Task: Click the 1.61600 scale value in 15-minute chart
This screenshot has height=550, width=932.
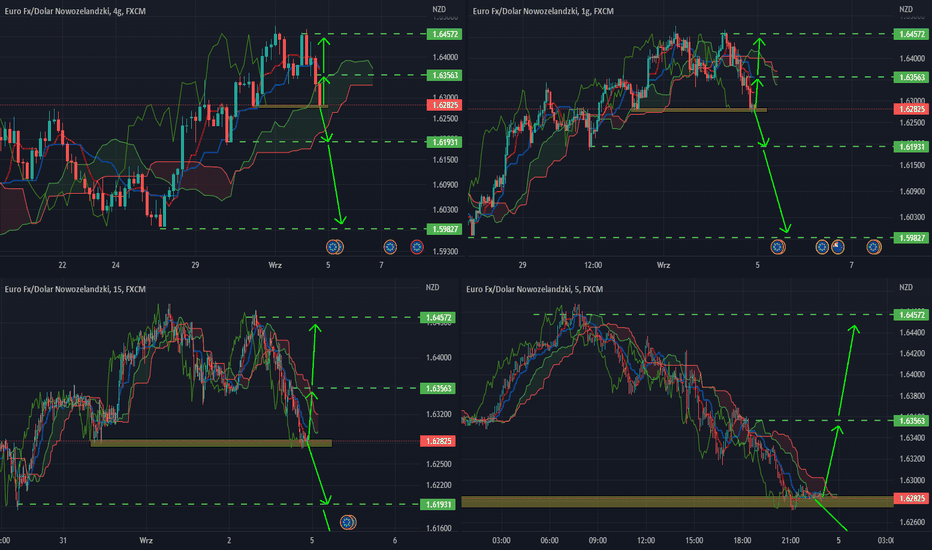Action: pos(439,528)
